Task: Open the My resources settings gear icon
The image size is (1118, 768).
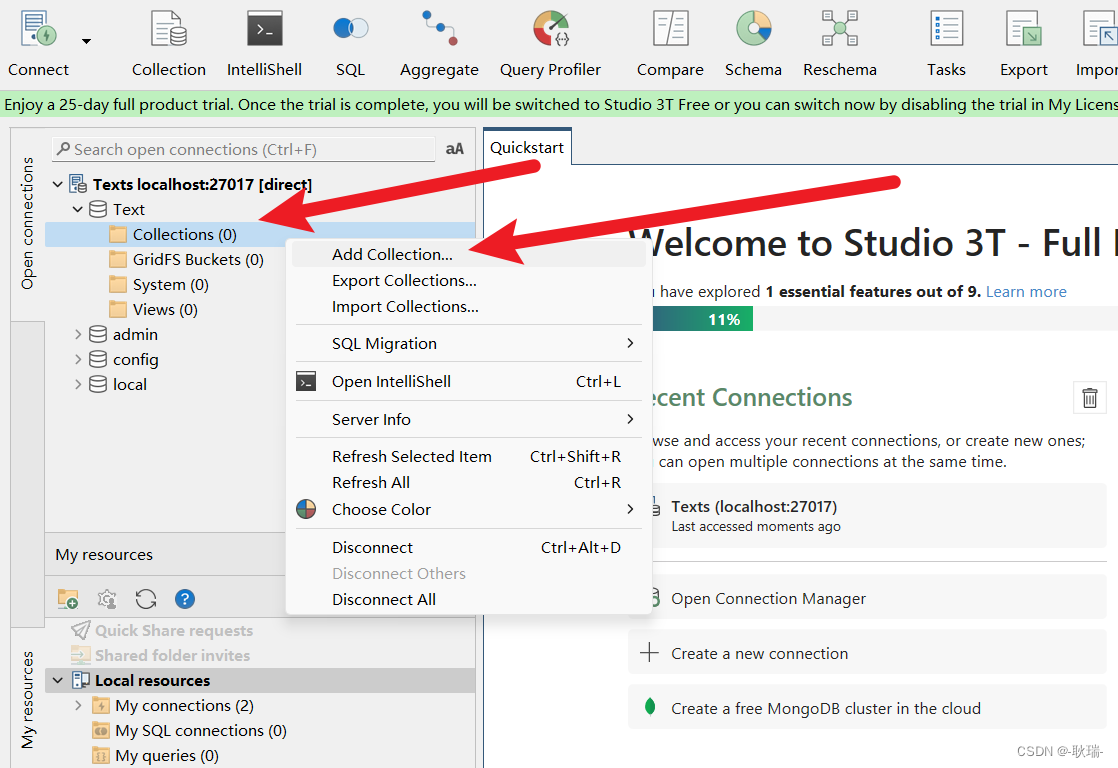Action: point(107,599)
